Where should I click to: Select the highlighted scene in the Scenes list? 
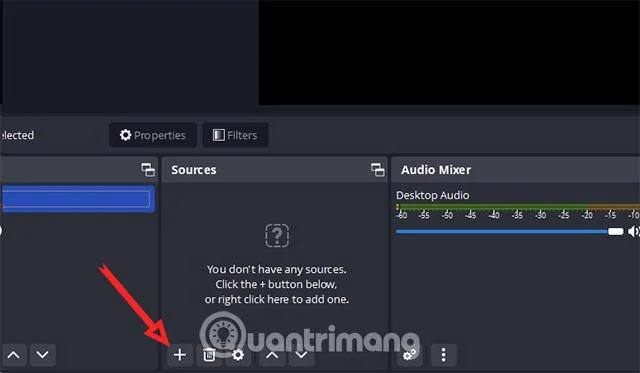[x=77, y=199]
